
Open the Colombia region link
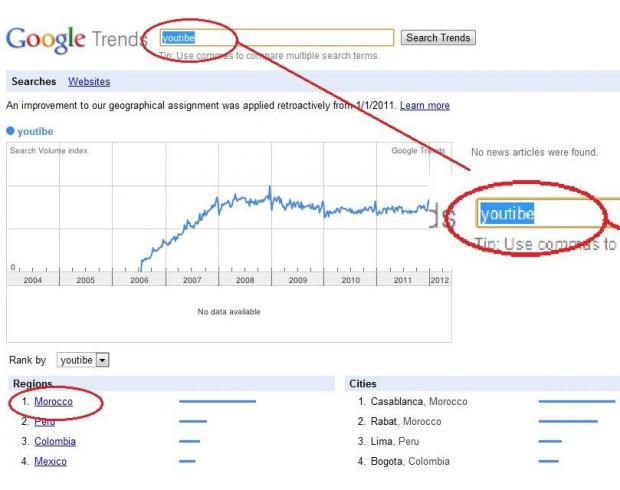coord(55,441)
